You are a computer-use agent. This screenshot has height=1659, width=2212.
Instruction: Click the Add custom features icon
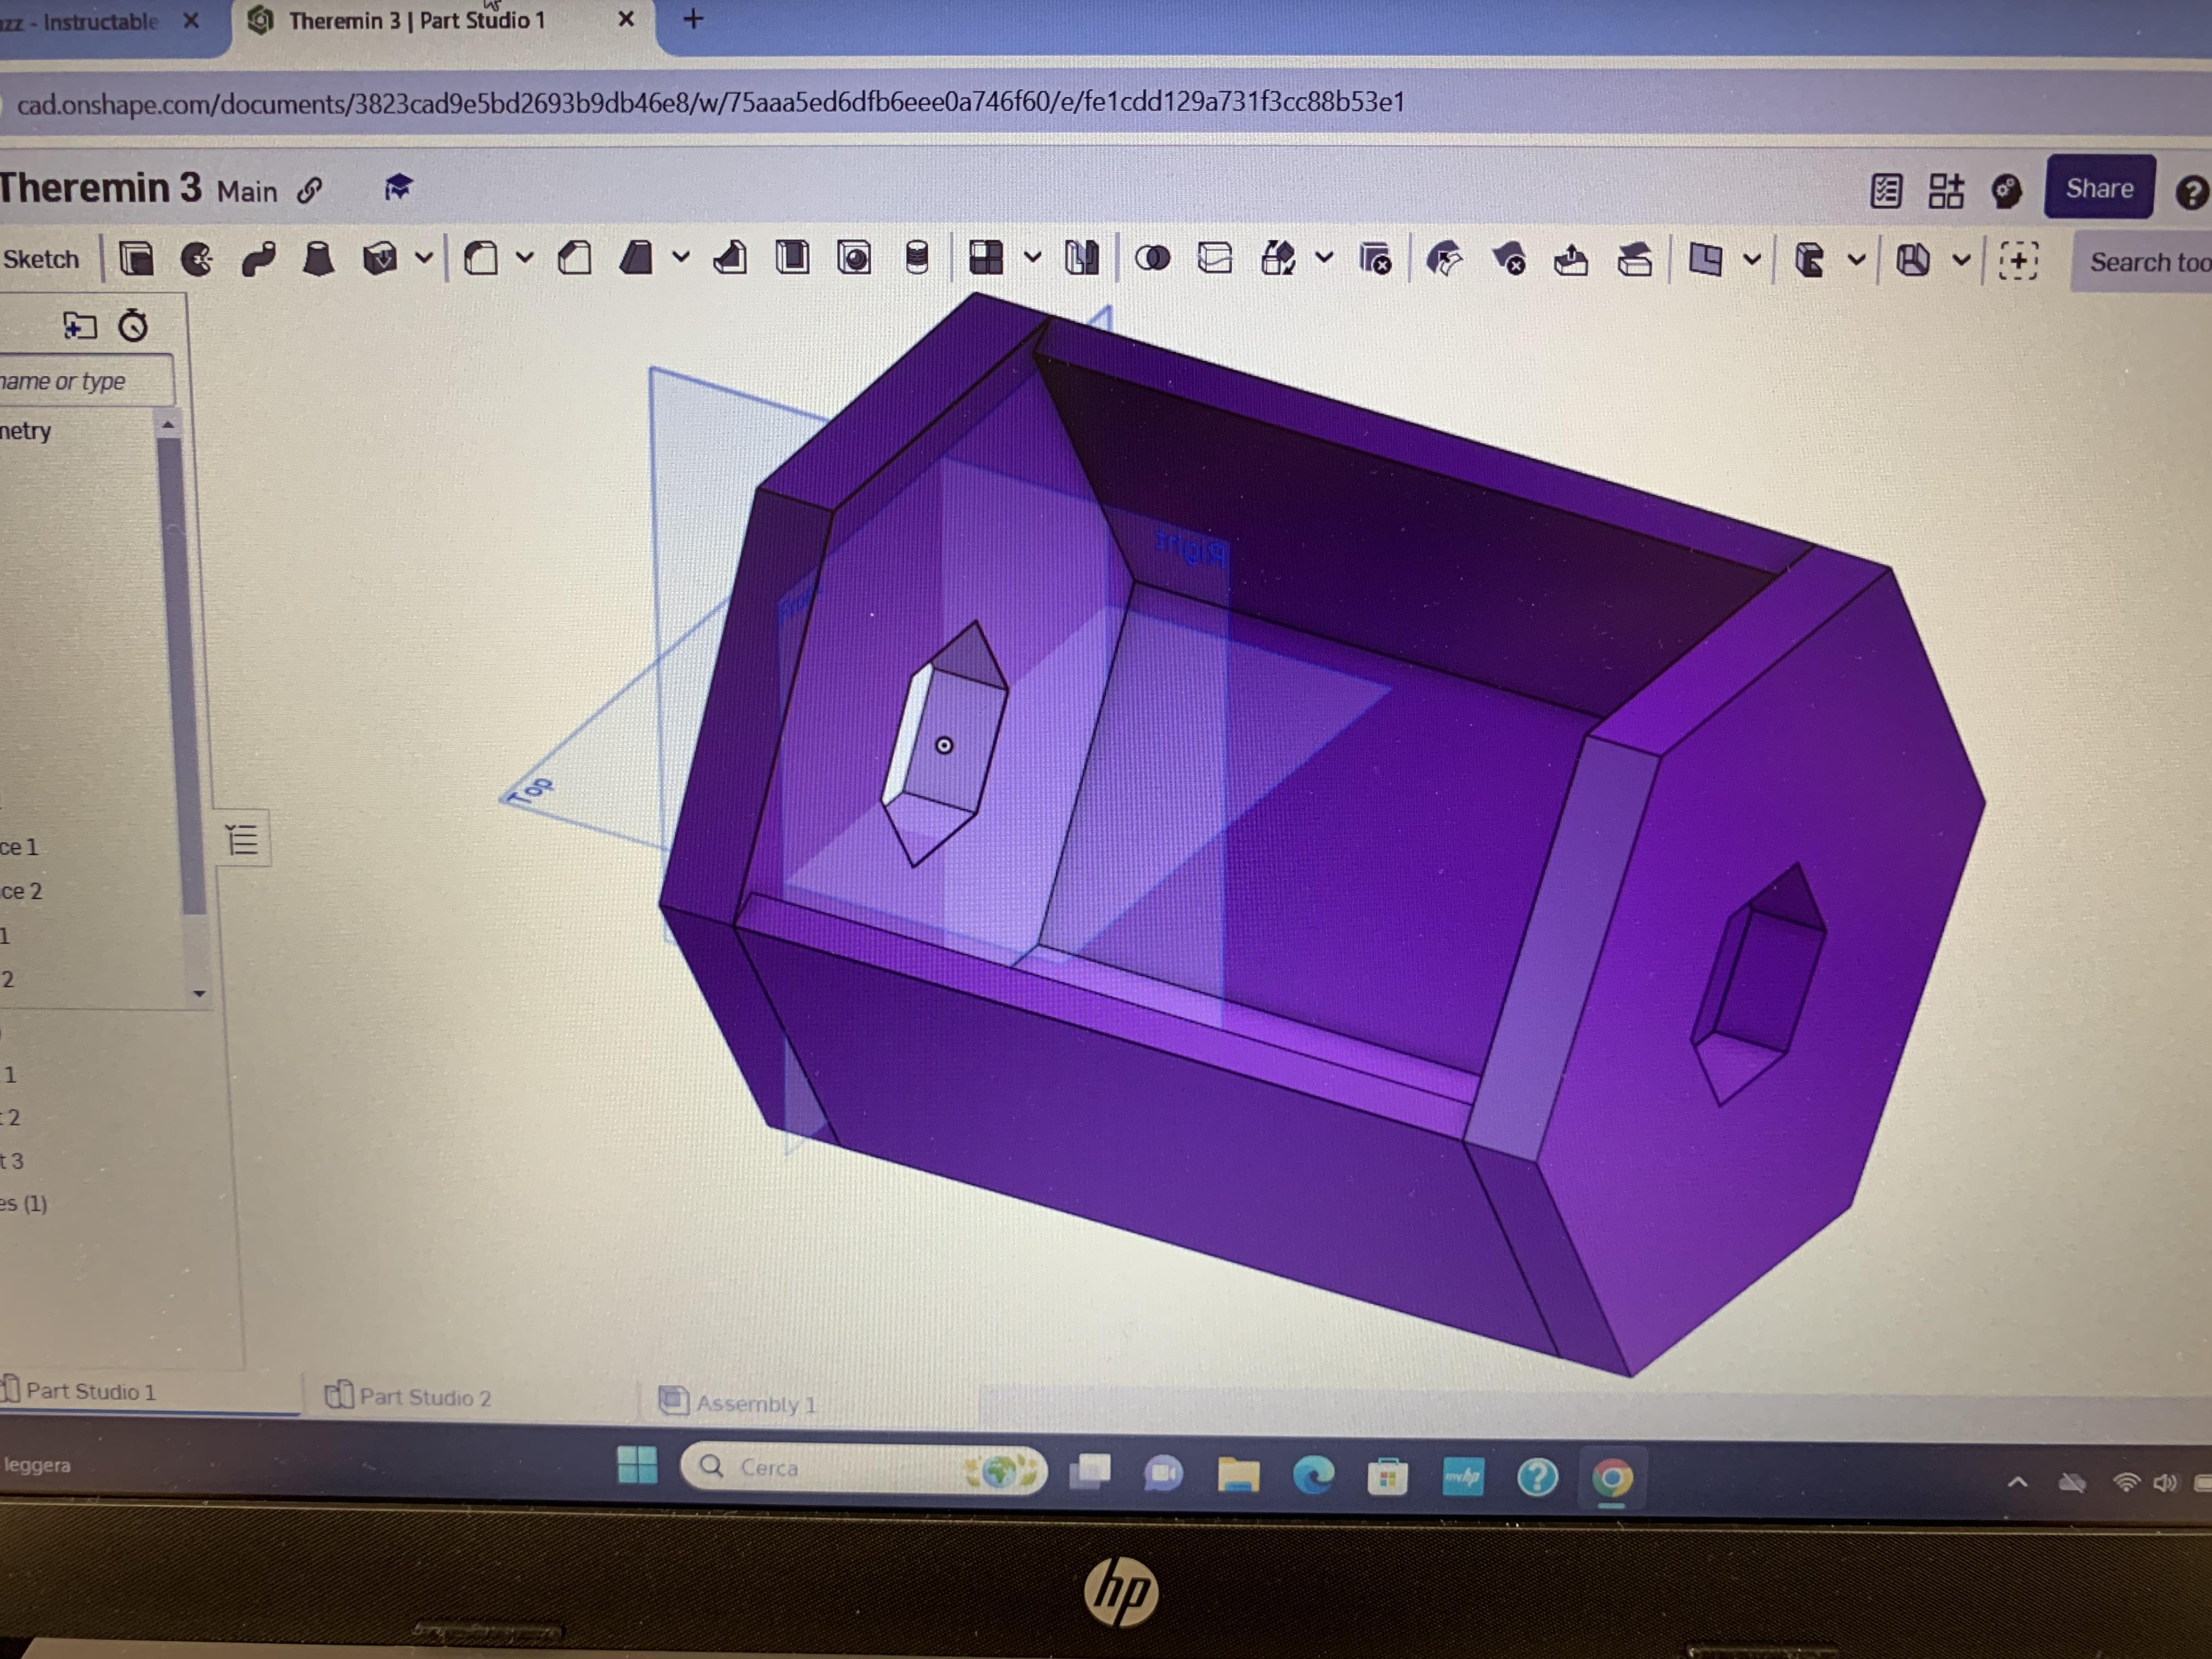[x=2018, y=261]
